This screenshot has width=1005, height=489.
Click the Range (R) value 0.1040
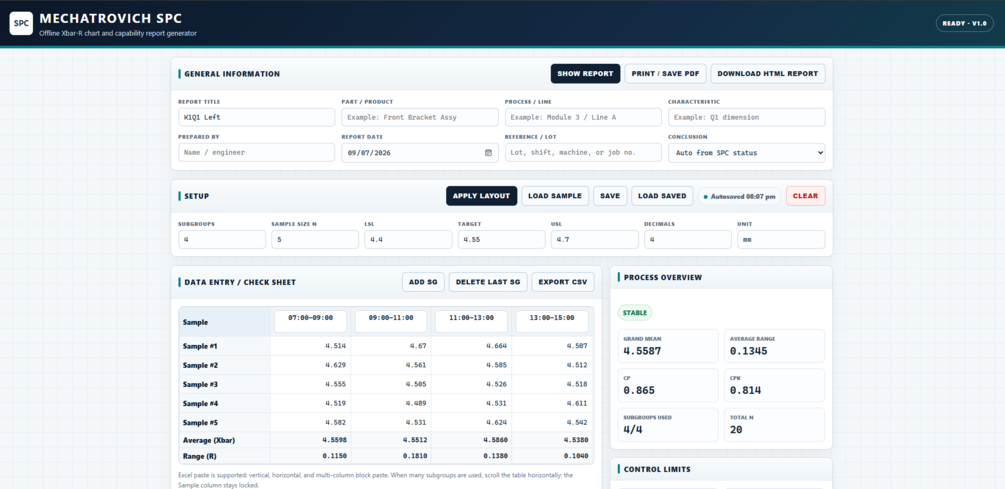click(x=576, y=455)
